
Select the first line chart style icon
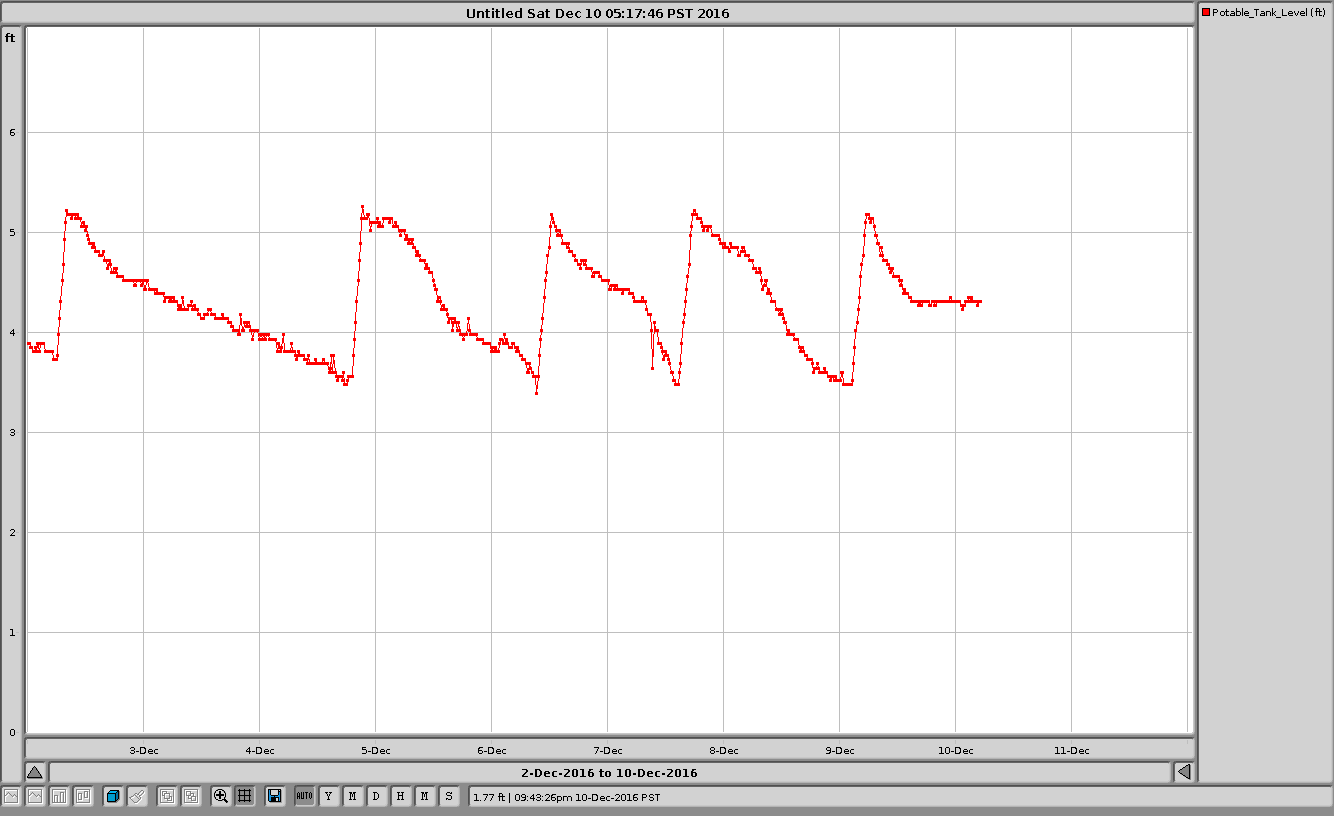pos(11,796)
